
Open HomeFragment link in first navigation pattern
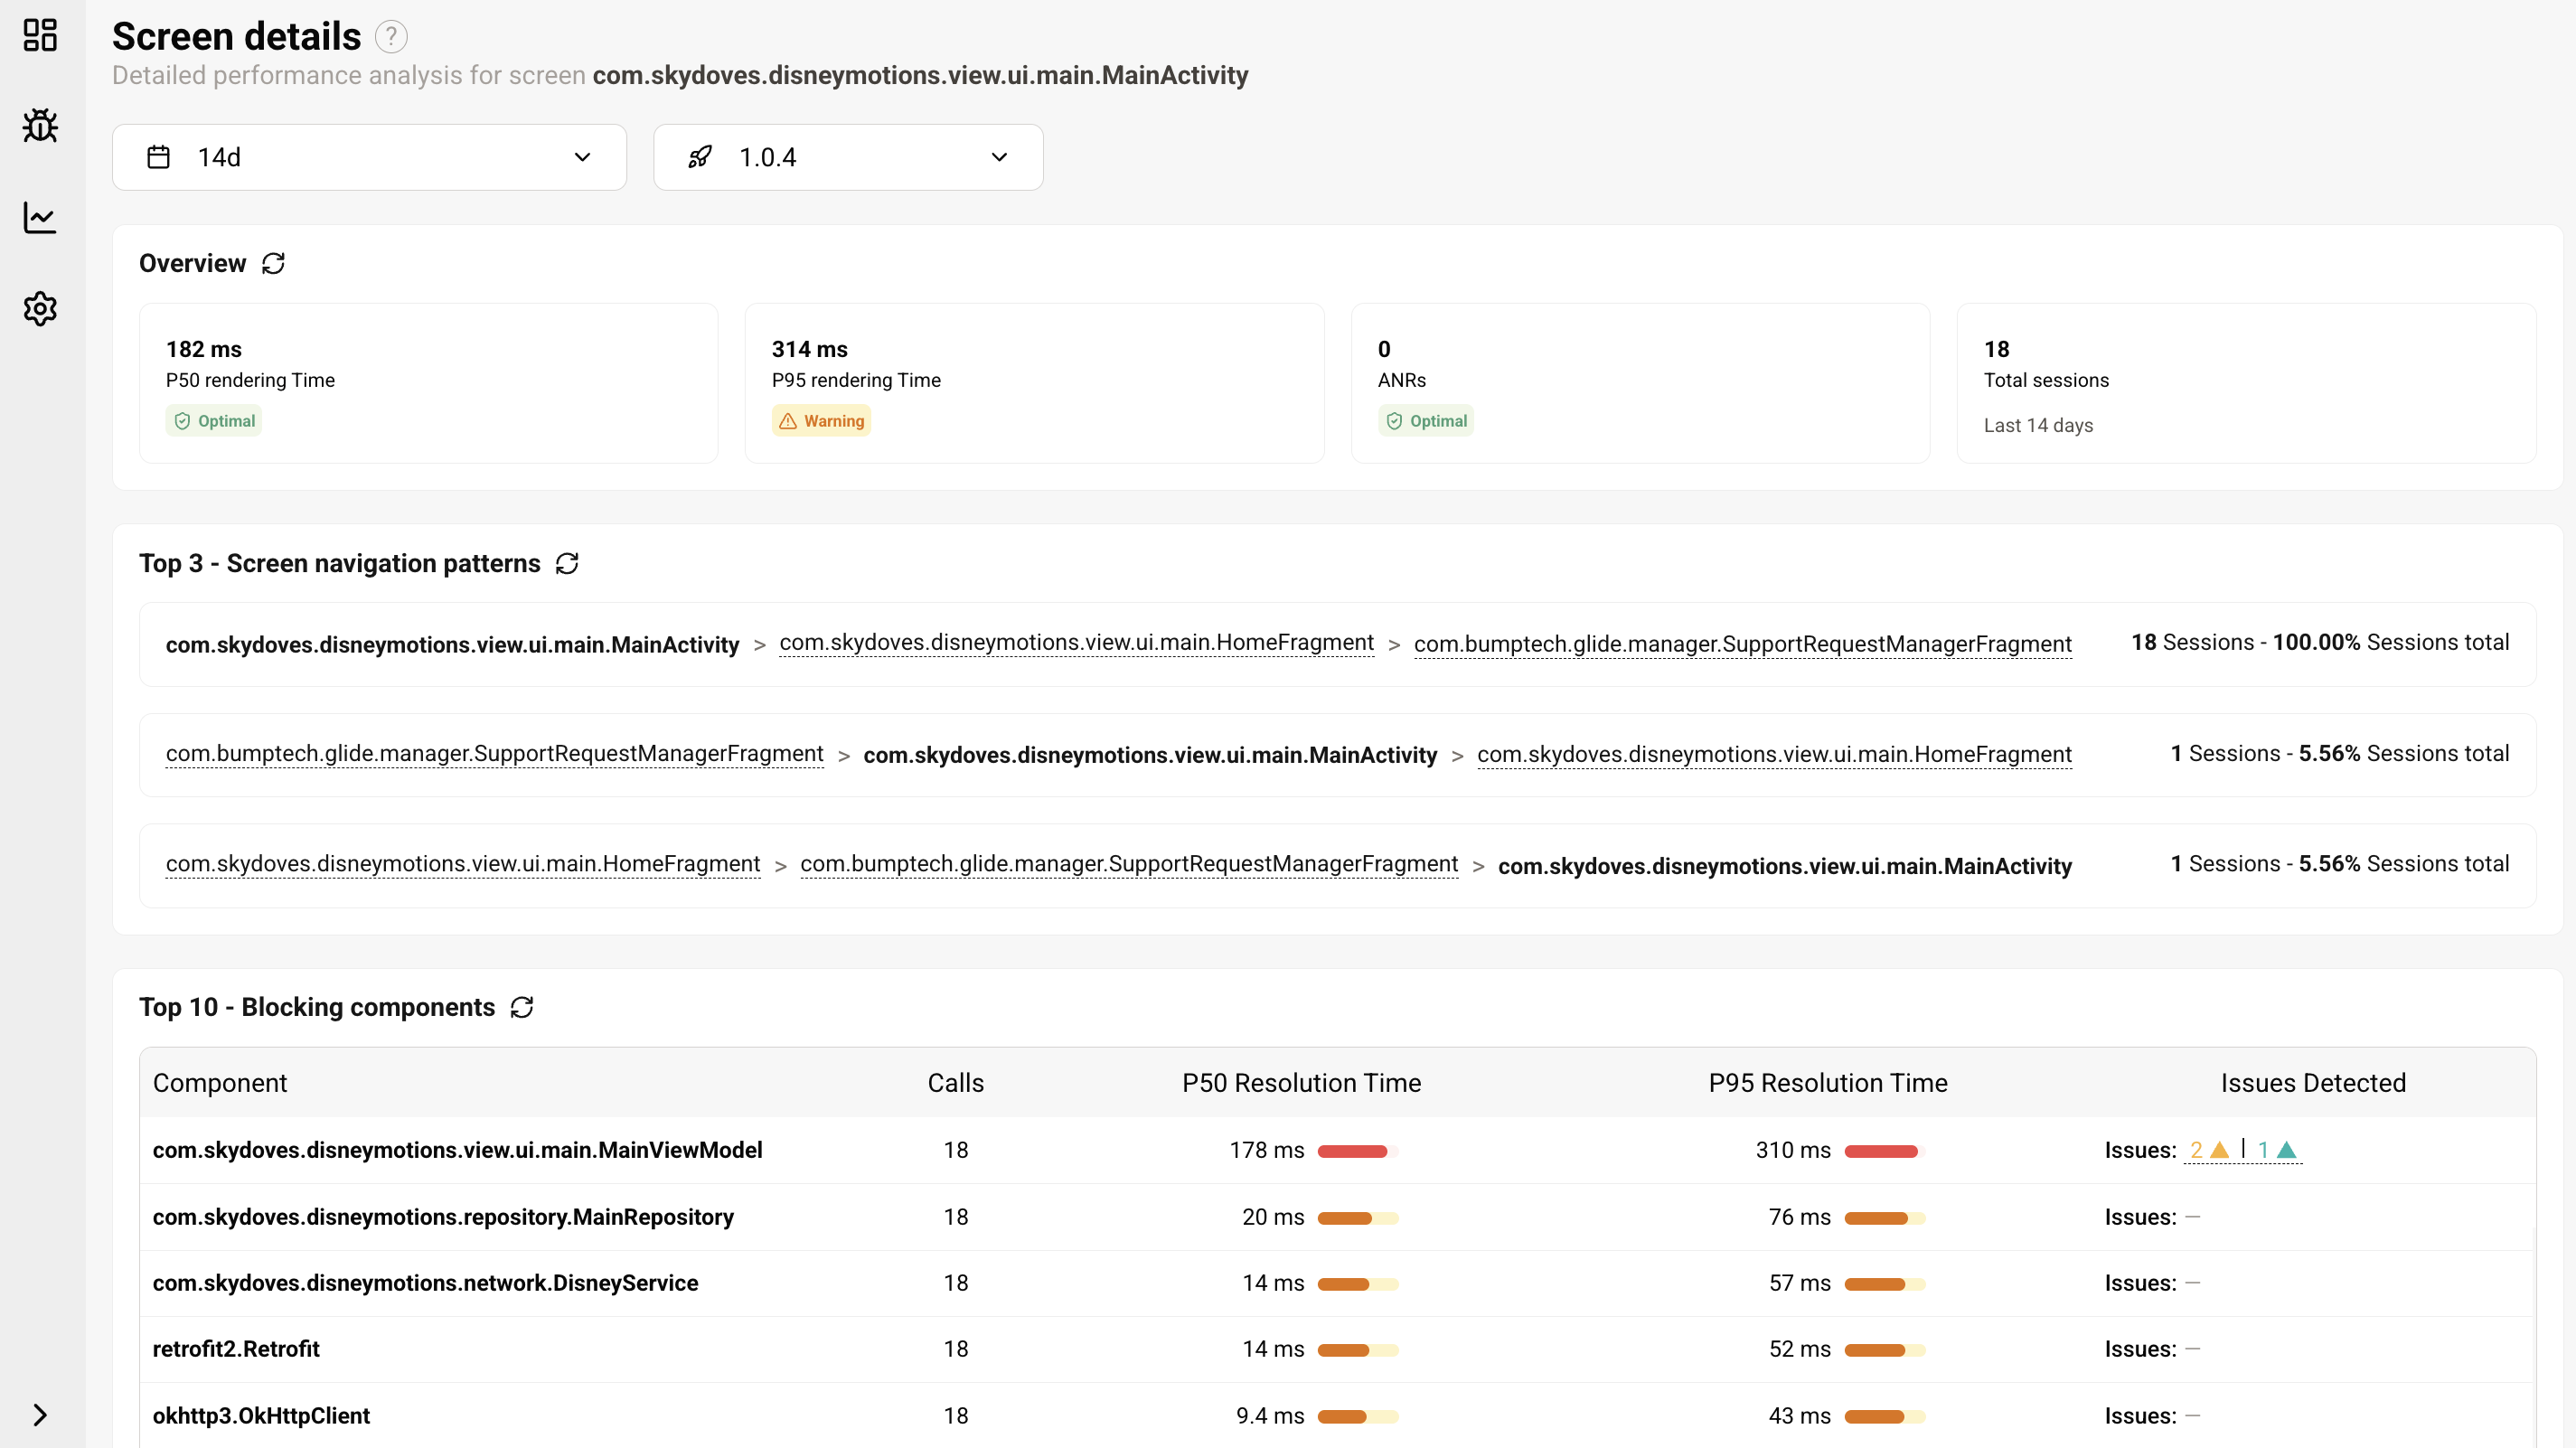[1076, 643]
